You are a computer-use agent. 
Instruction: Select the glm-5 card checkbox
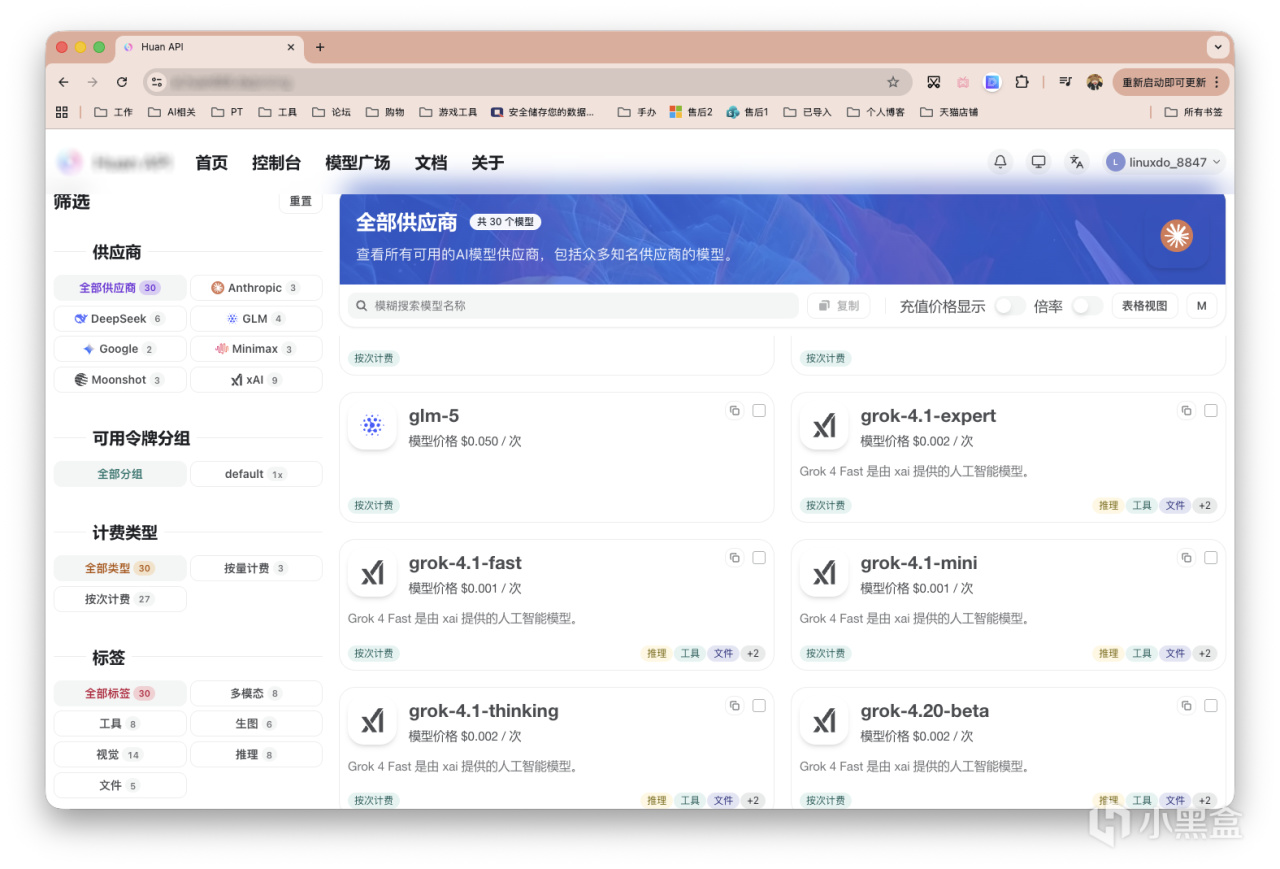tap(759, 410)
